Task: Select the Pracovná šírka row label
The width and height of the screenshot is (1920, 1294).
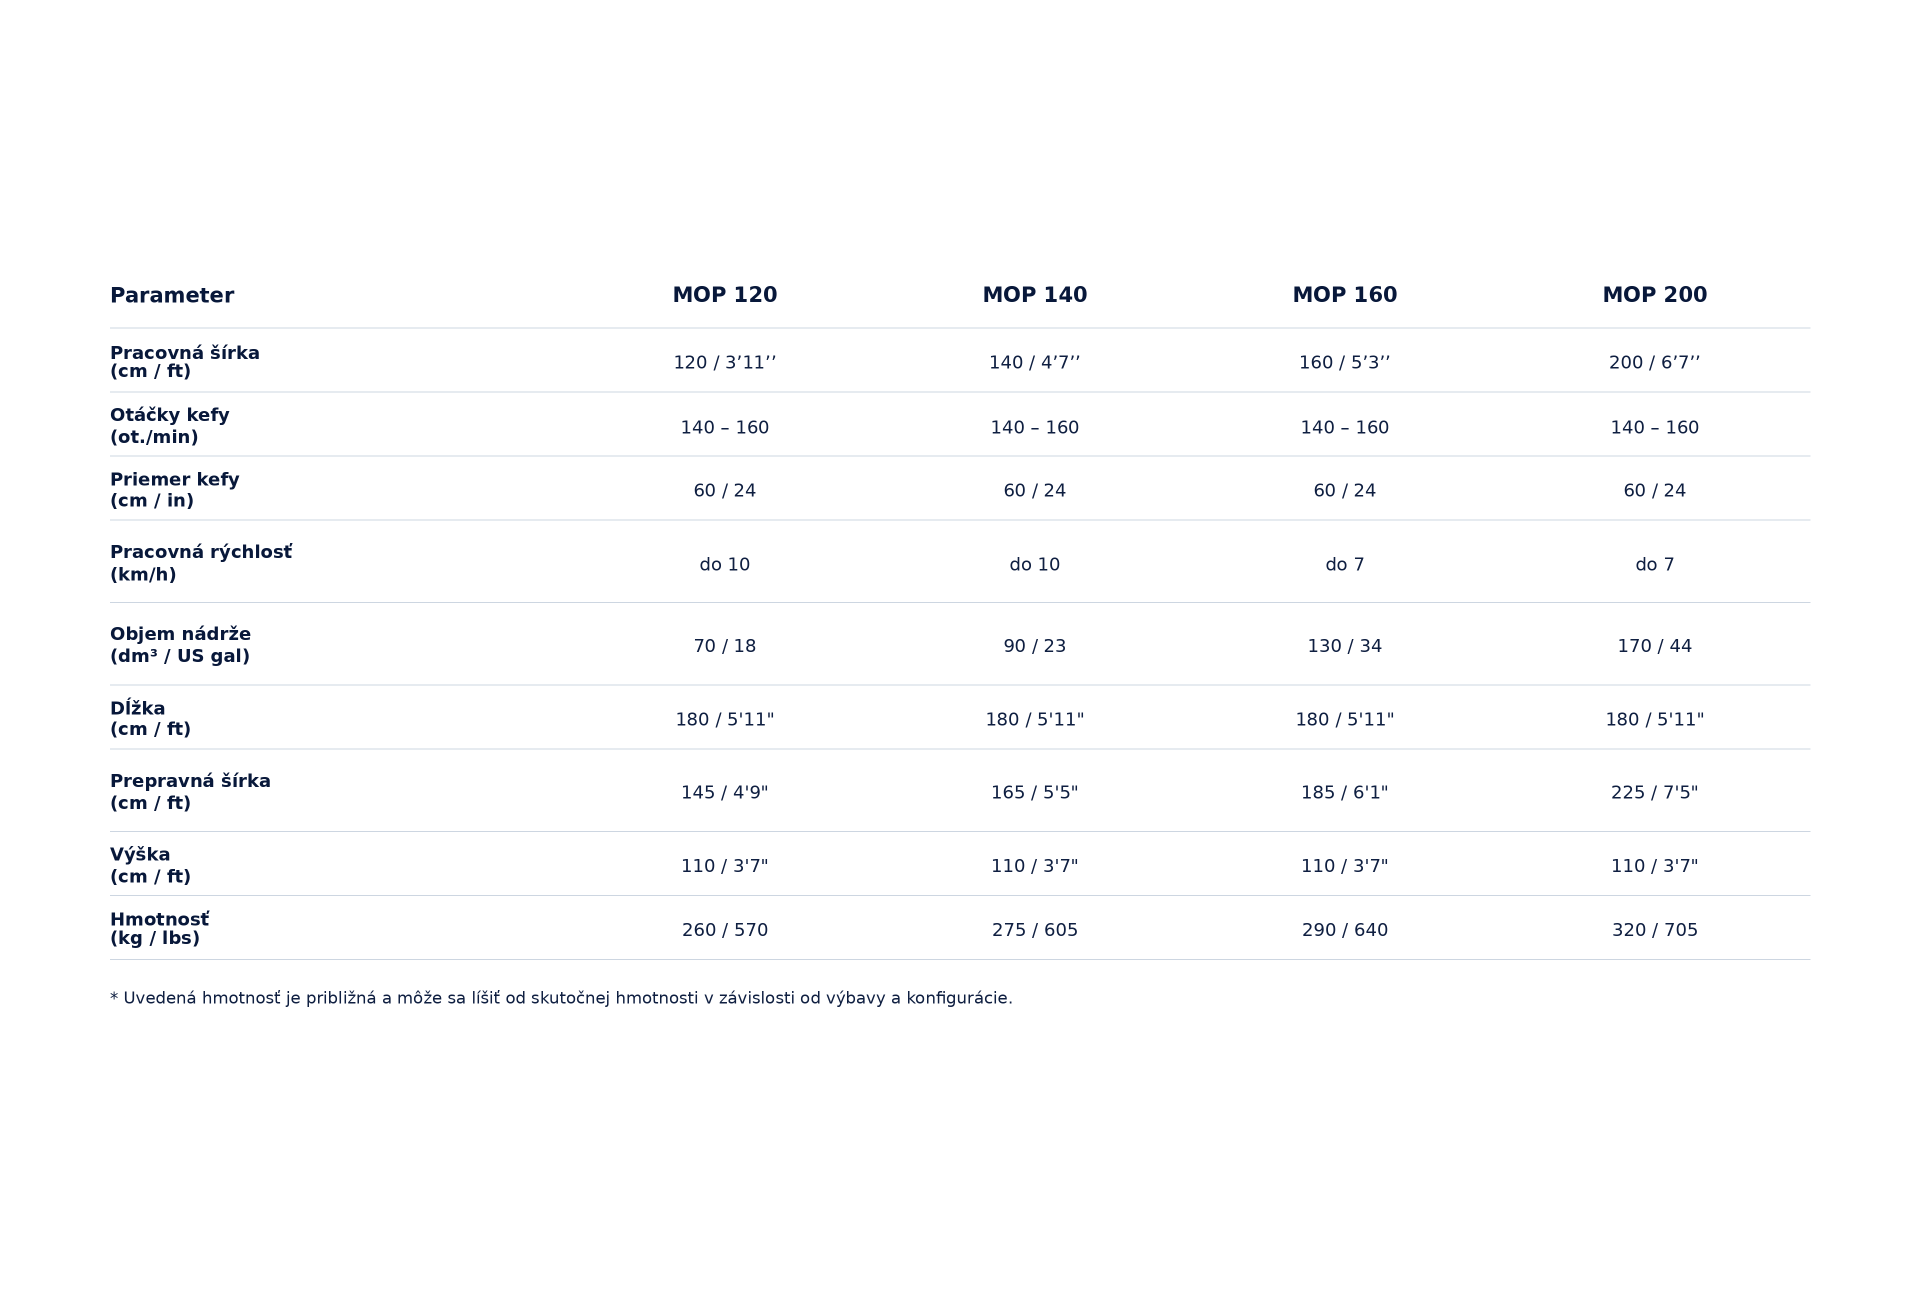Action: (185, 362)
